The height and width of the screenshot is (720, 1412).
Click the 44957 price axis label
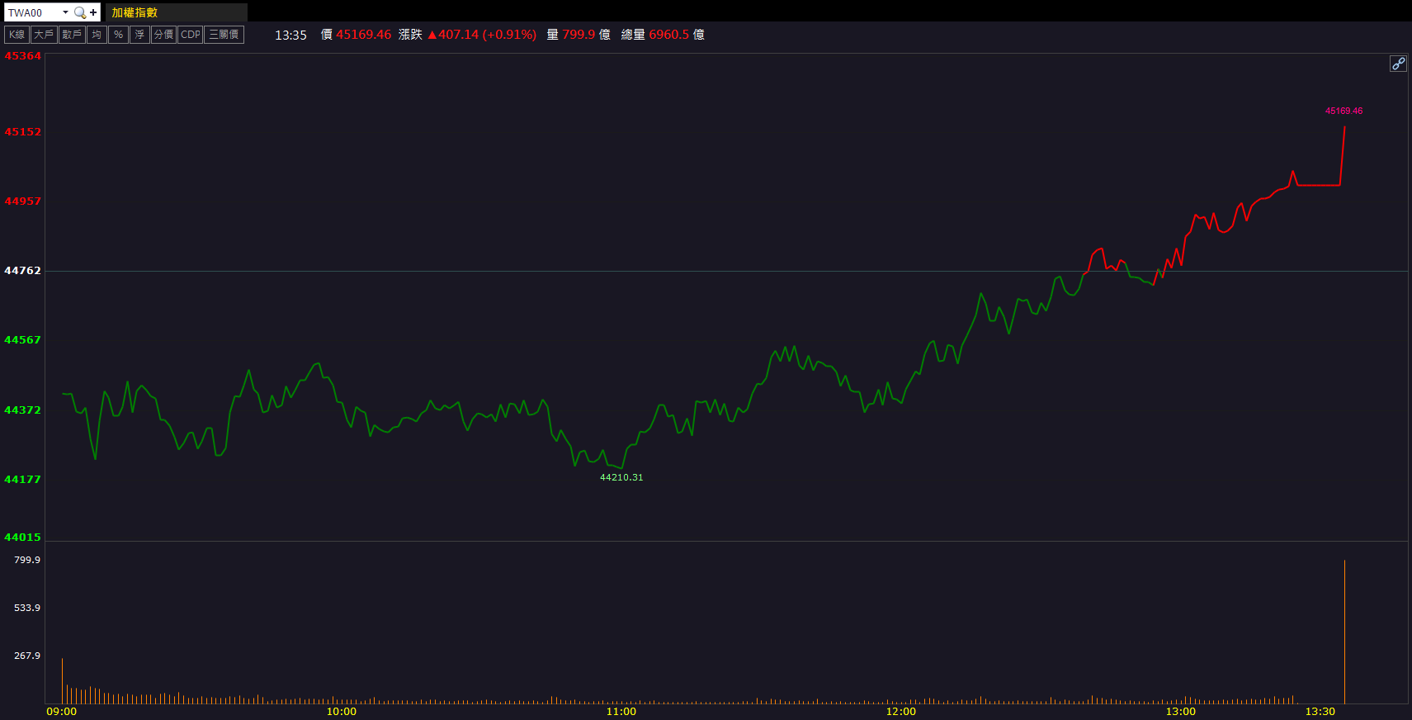pyautogui.click(x=23, y=201)
